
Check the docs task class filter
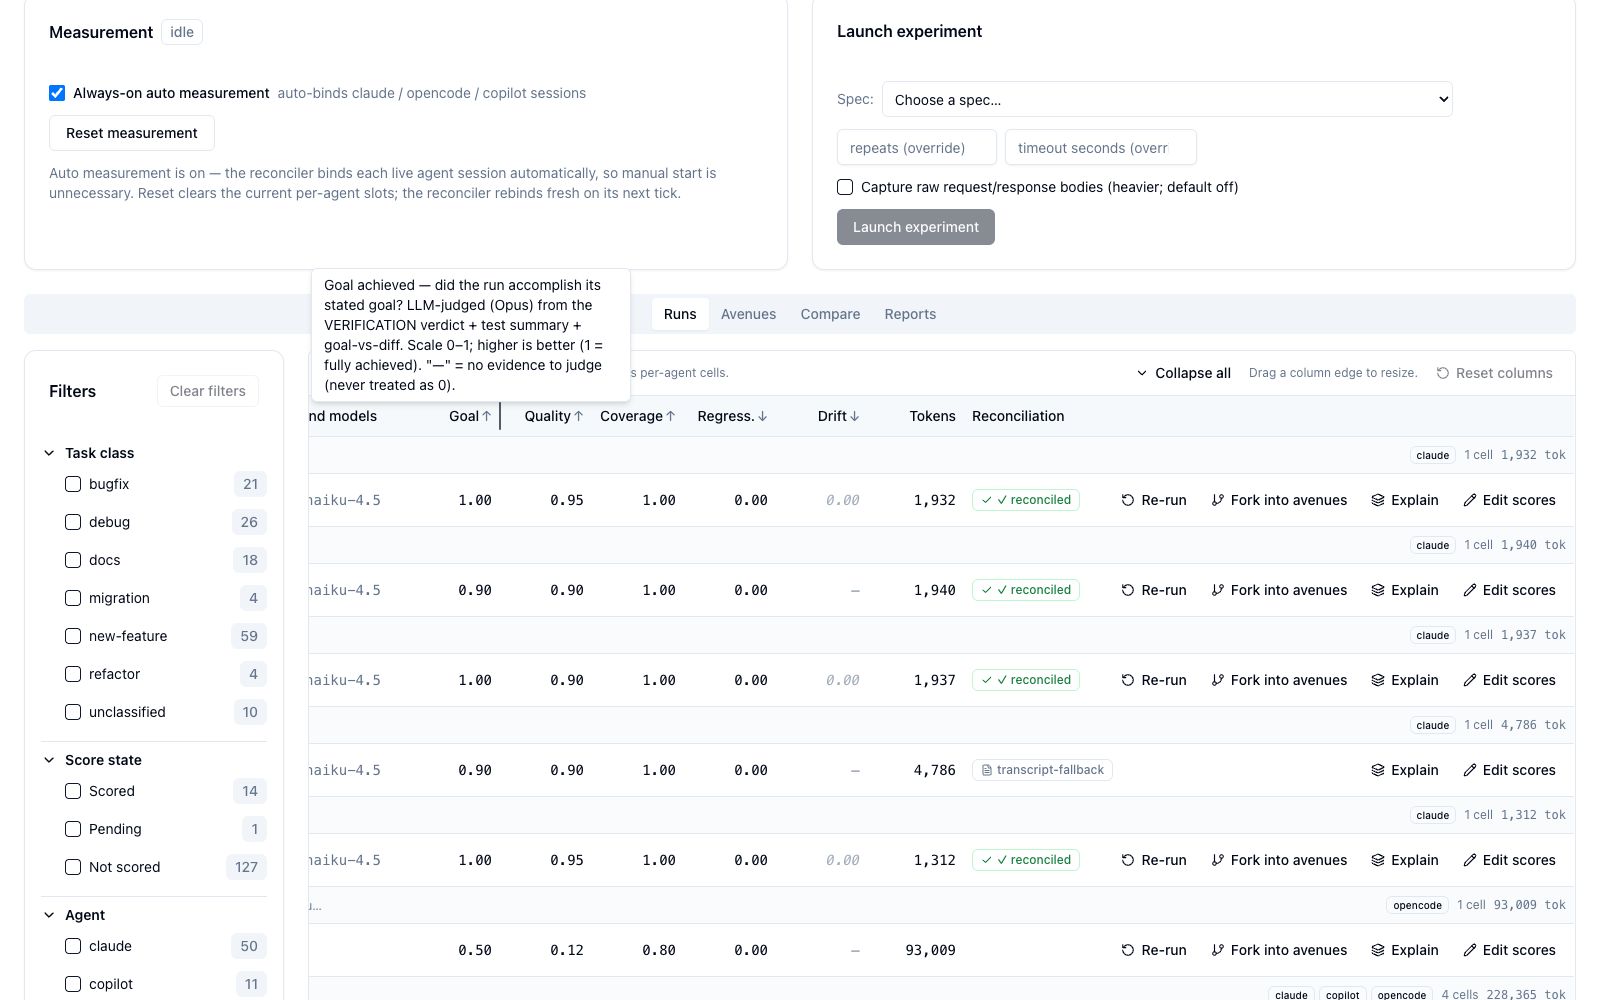(73, 560)
